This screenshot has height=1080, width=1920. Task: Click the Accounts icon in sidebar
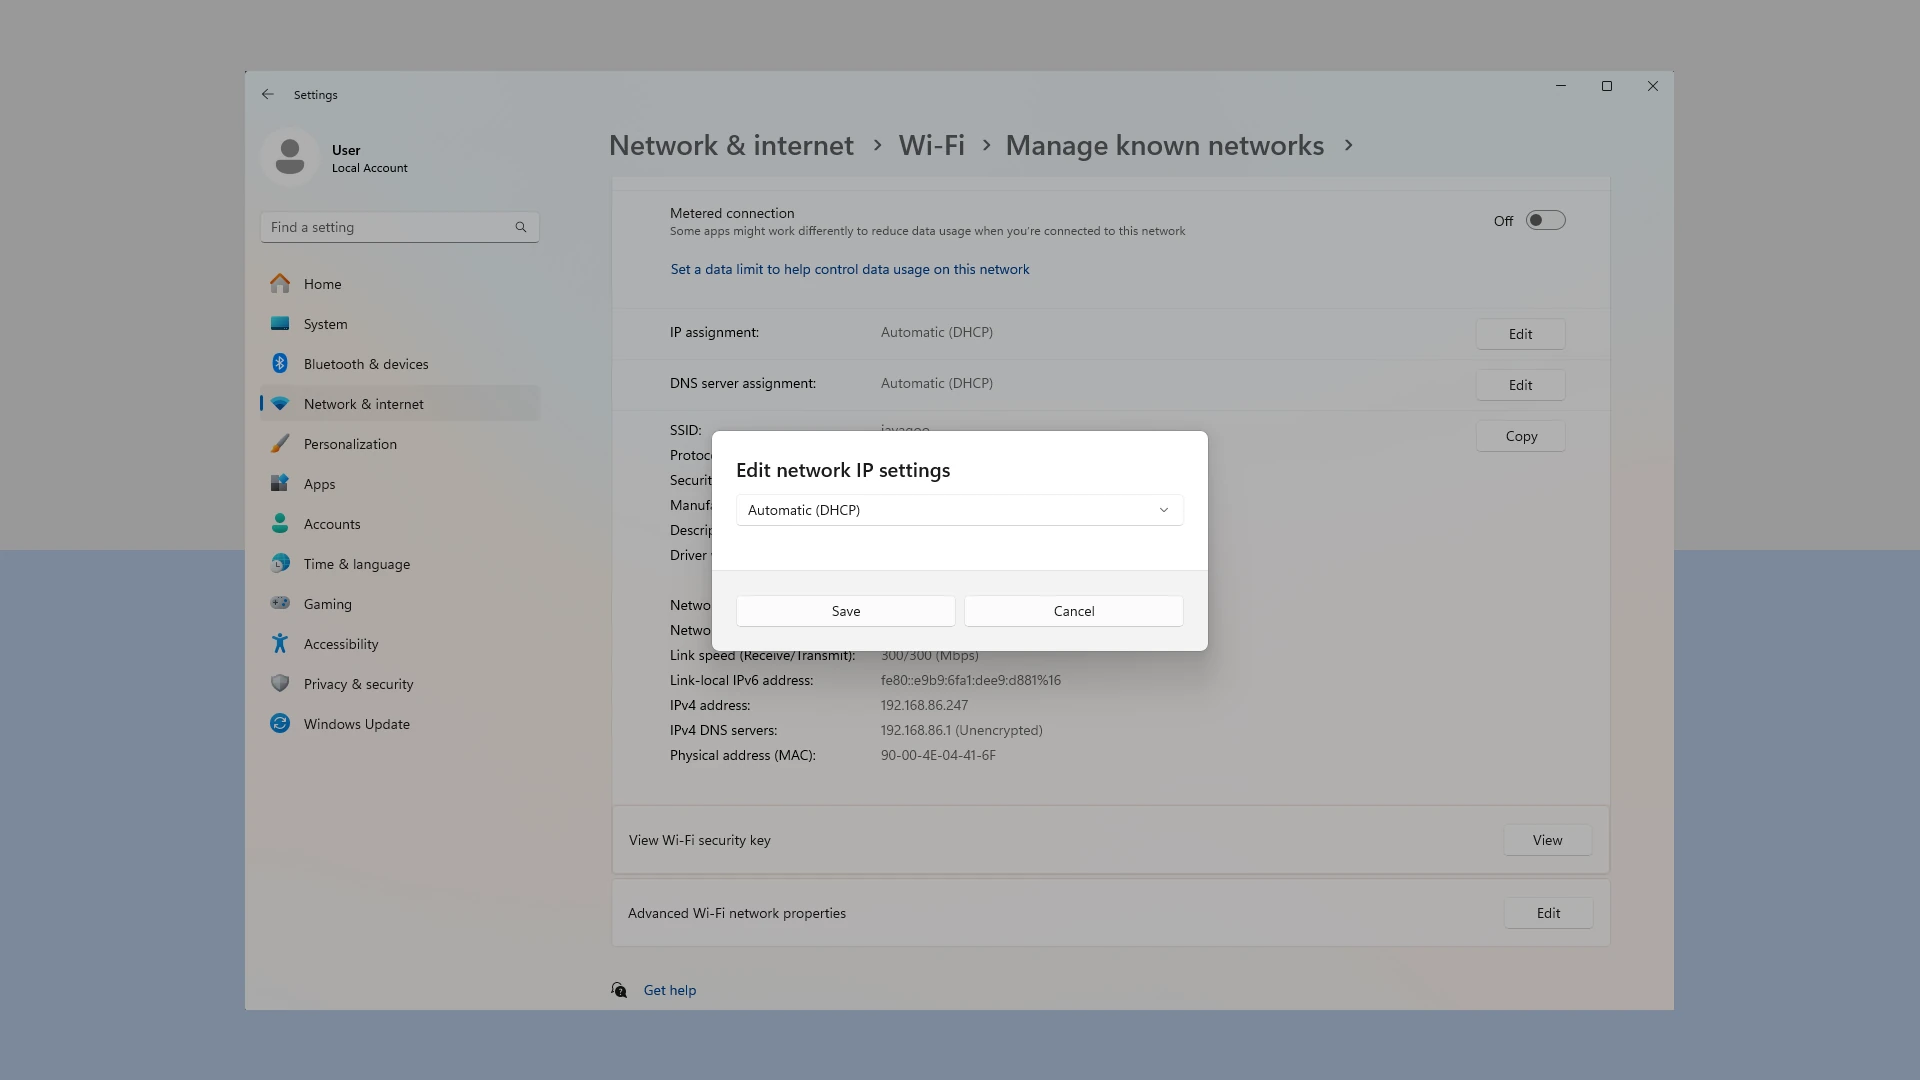[280, 524]
